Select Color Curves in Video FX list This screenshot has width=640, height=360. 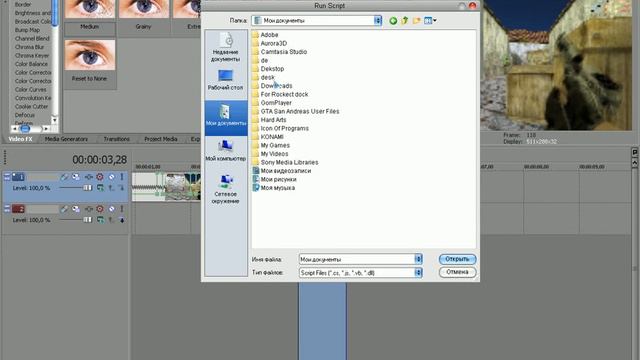tap(31, 89)
